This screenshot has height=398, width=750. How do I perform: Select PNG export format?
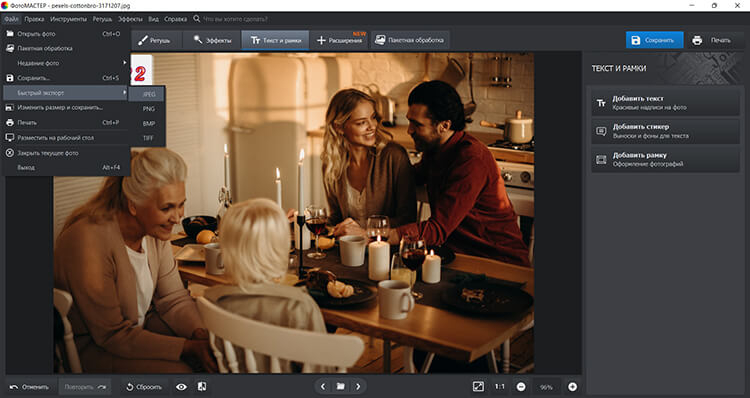coord(147,109)
